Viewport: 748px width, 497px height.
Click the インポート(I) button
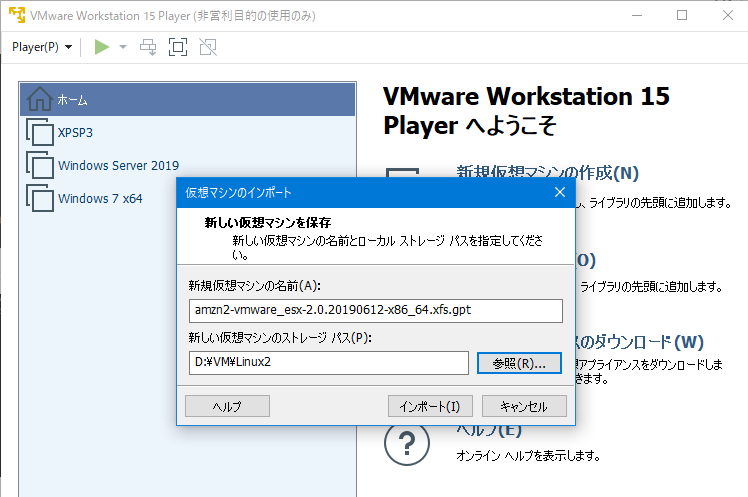(430, 406)
